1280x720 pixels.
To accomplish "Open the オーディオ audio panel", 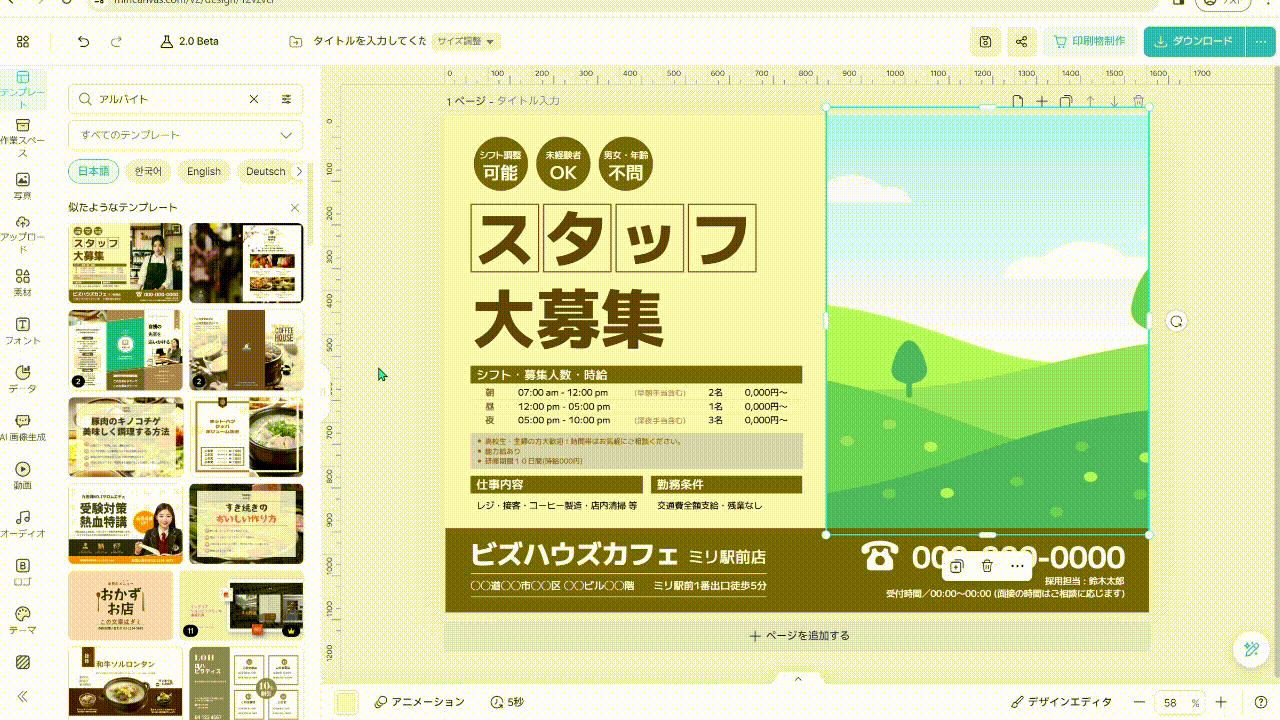I will point(23,524).
